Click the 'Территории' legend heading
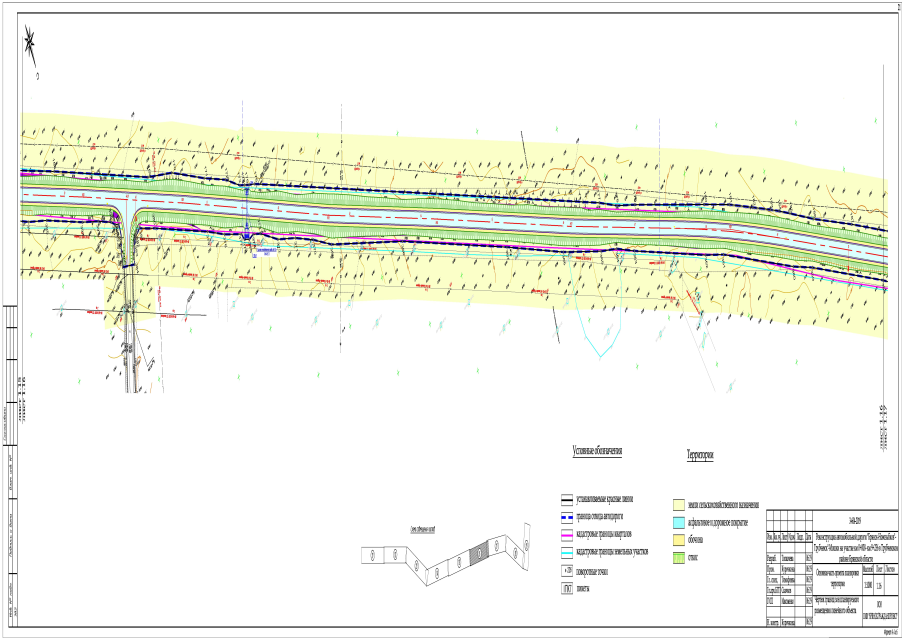This screenshot has height=640, width=905. coord(707,455)
